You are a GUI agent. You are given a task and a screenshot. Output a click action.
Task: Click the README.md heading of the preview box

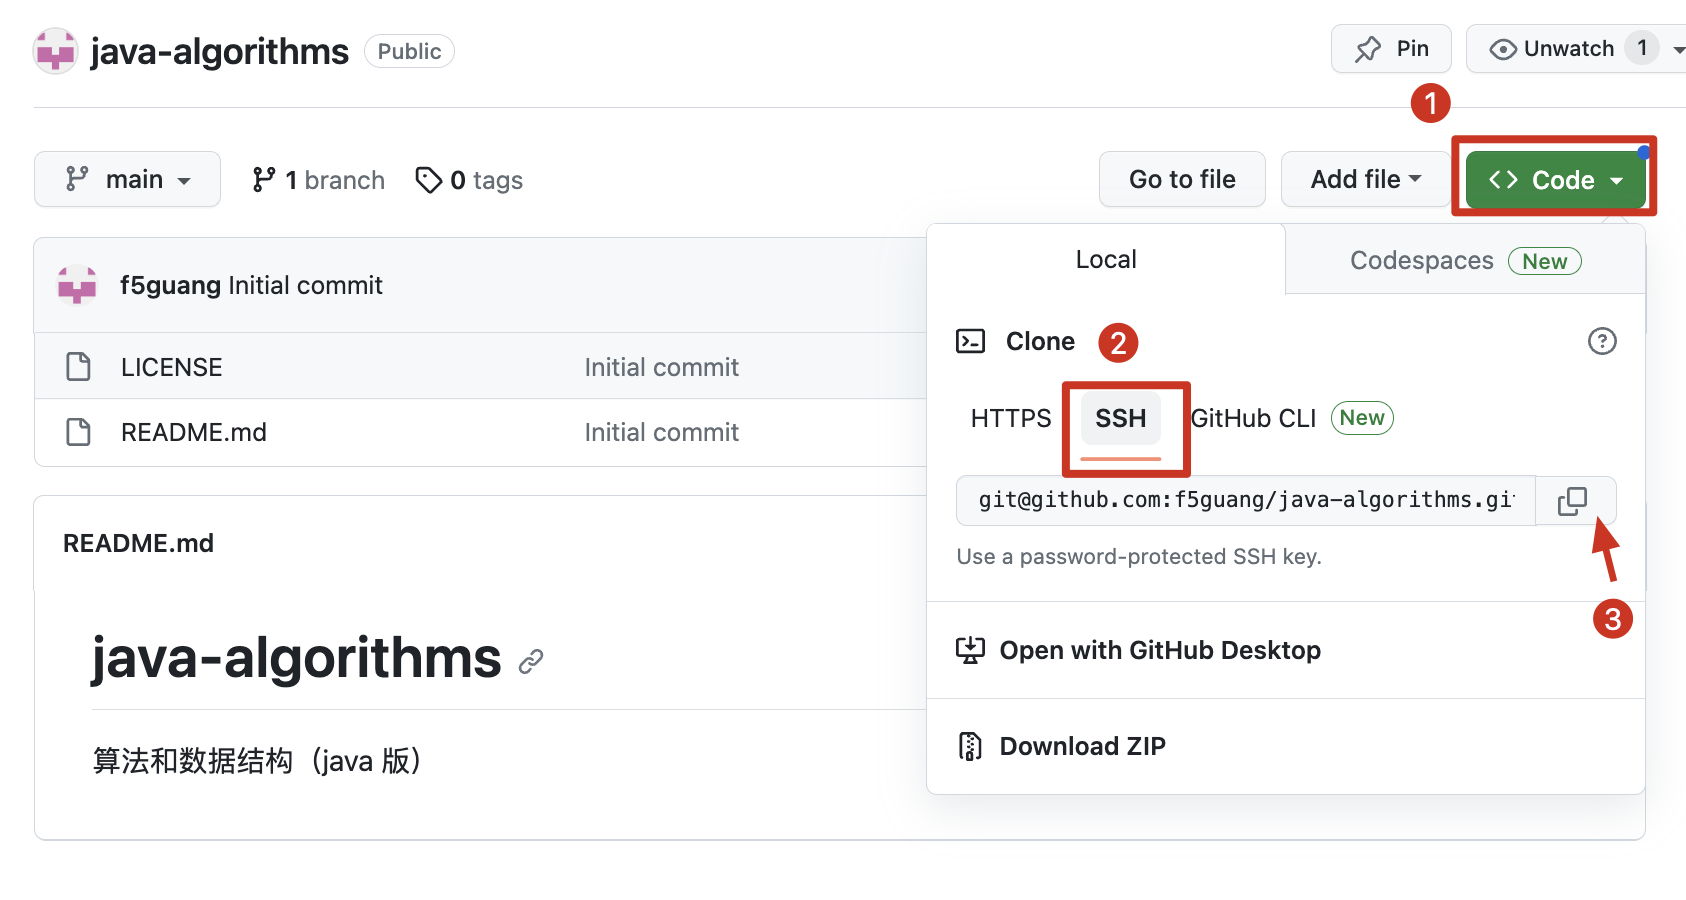coord(139,543)
